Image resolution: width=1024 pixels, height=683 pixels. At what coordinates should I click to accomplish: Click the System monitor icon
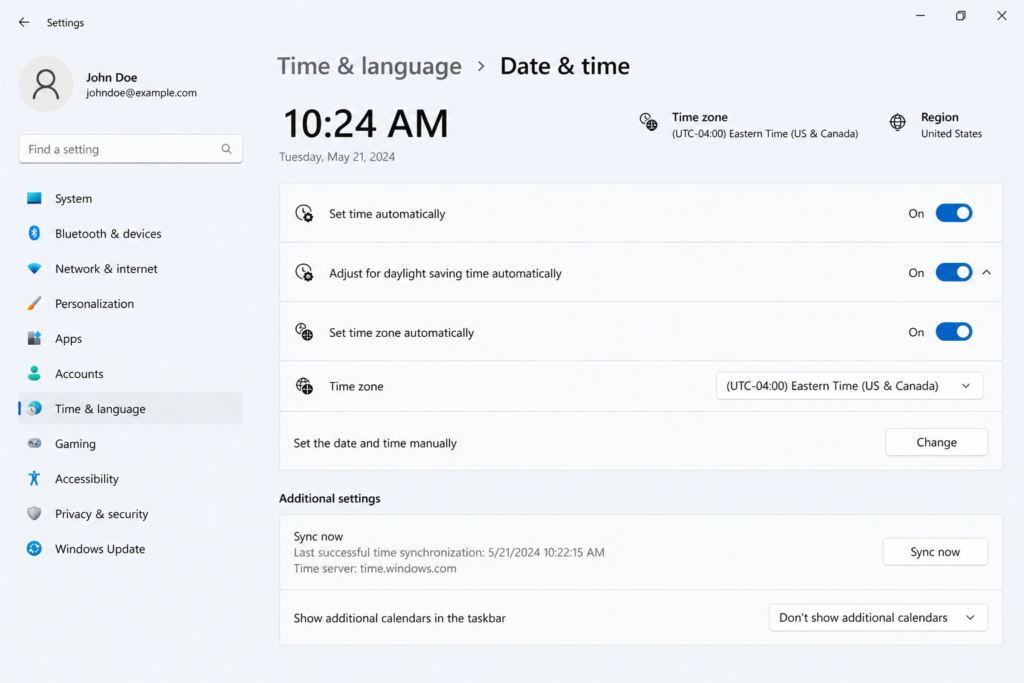pyautogui.click(x=34, y=198)
